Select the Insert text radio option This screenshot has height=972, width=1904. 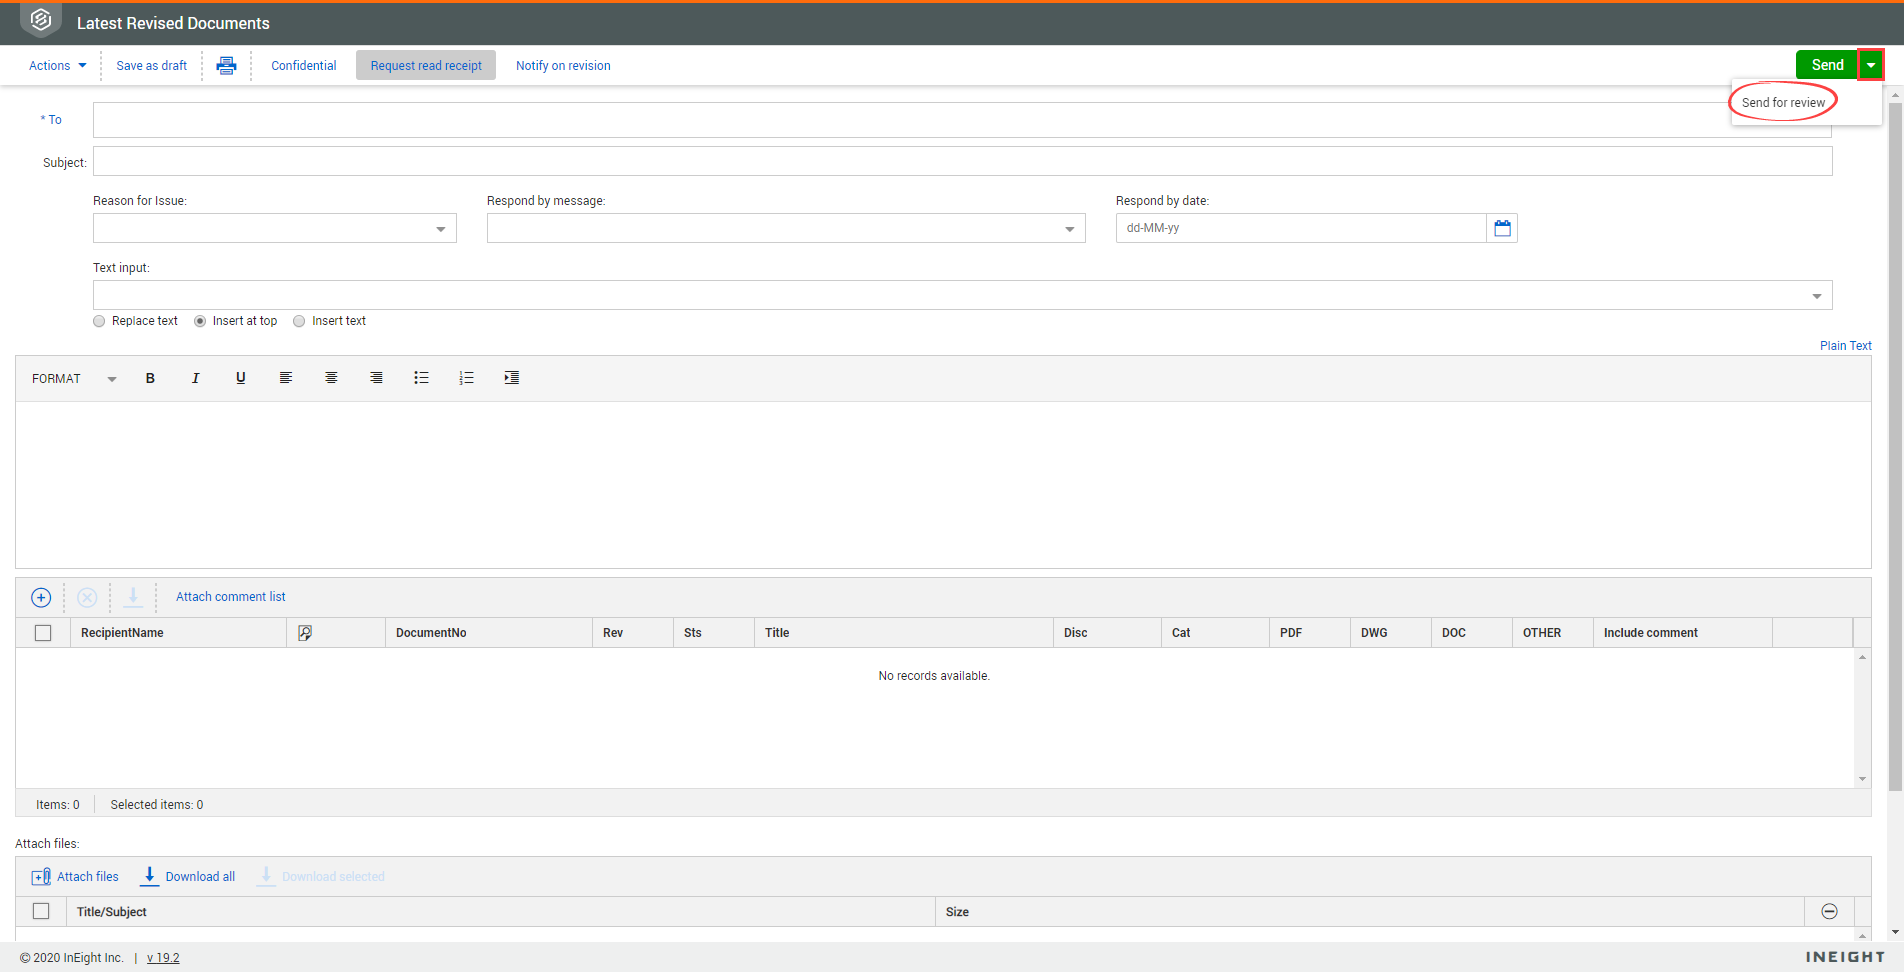299,321
